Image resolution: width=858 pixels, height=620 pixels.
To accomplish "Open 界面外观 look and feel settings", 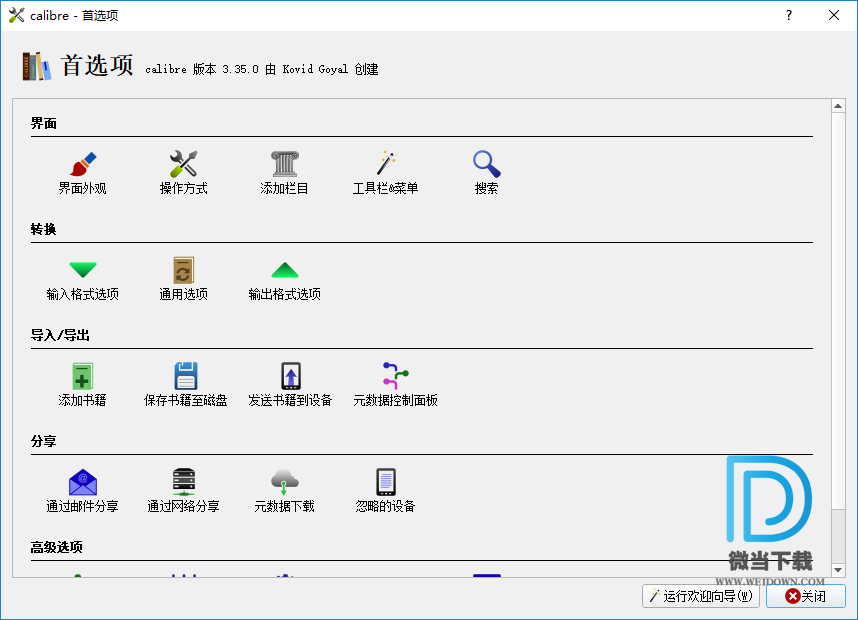I will [83, 173].
